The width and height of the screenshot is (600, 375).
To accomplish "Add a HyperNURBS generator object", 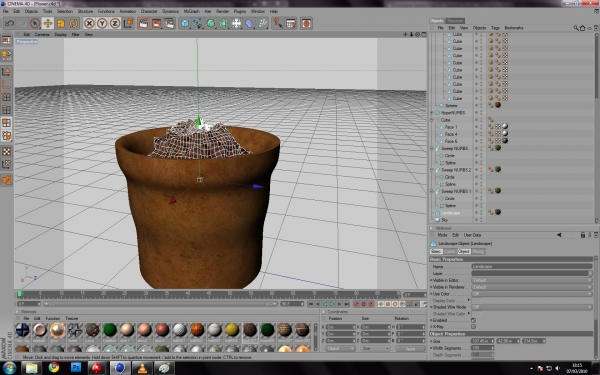I will (x=211, y=23).
